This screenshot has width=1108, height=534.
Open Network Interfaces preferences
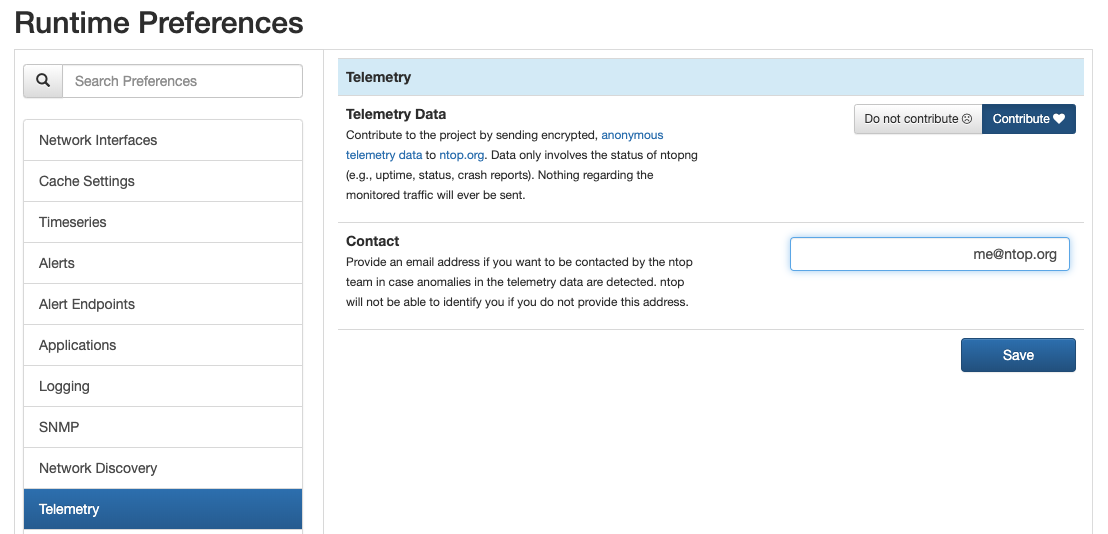pos(163,140)
